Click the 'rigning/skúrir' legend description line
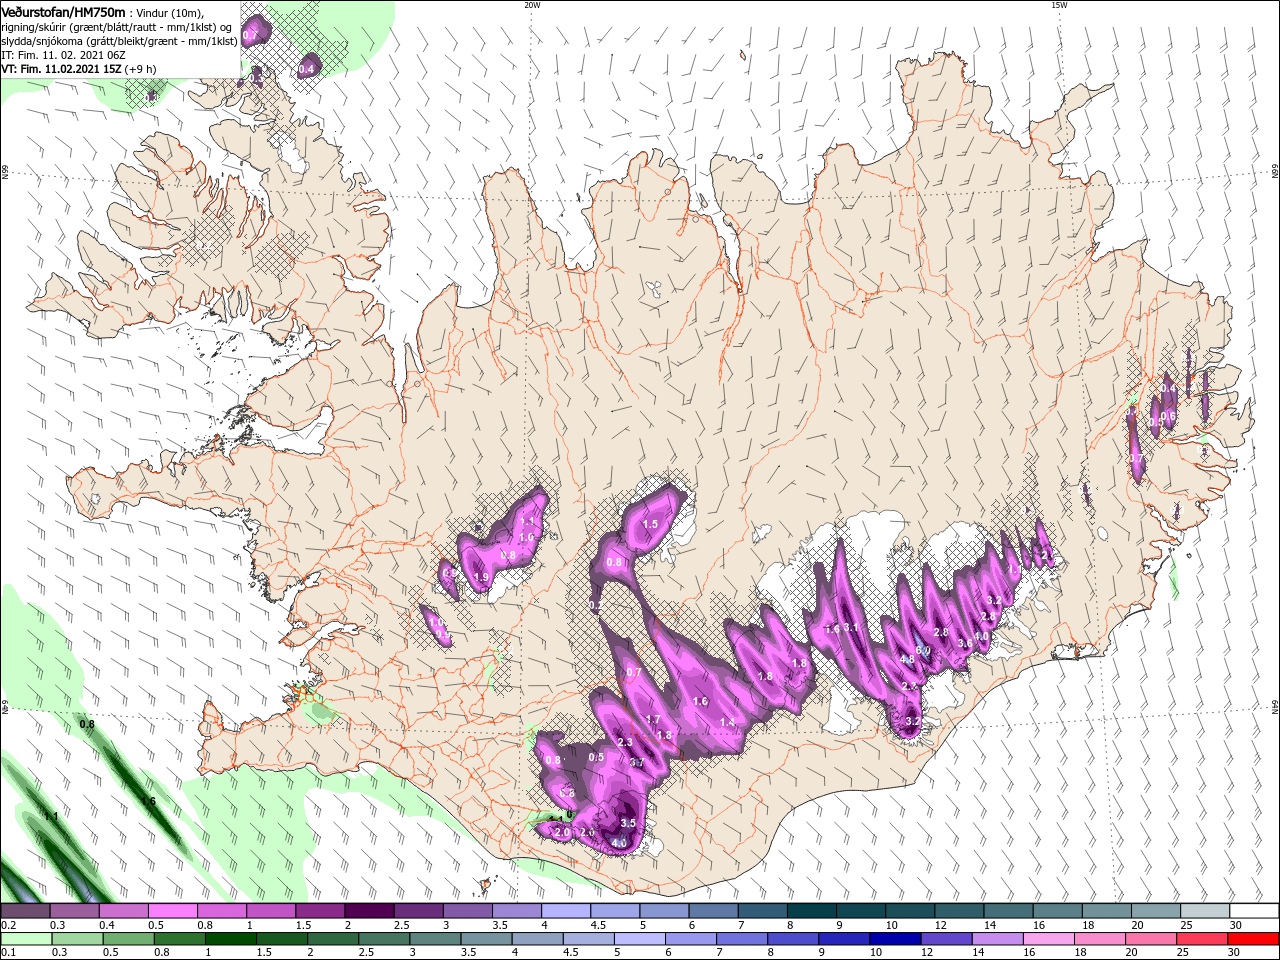 tap(116, 27)
